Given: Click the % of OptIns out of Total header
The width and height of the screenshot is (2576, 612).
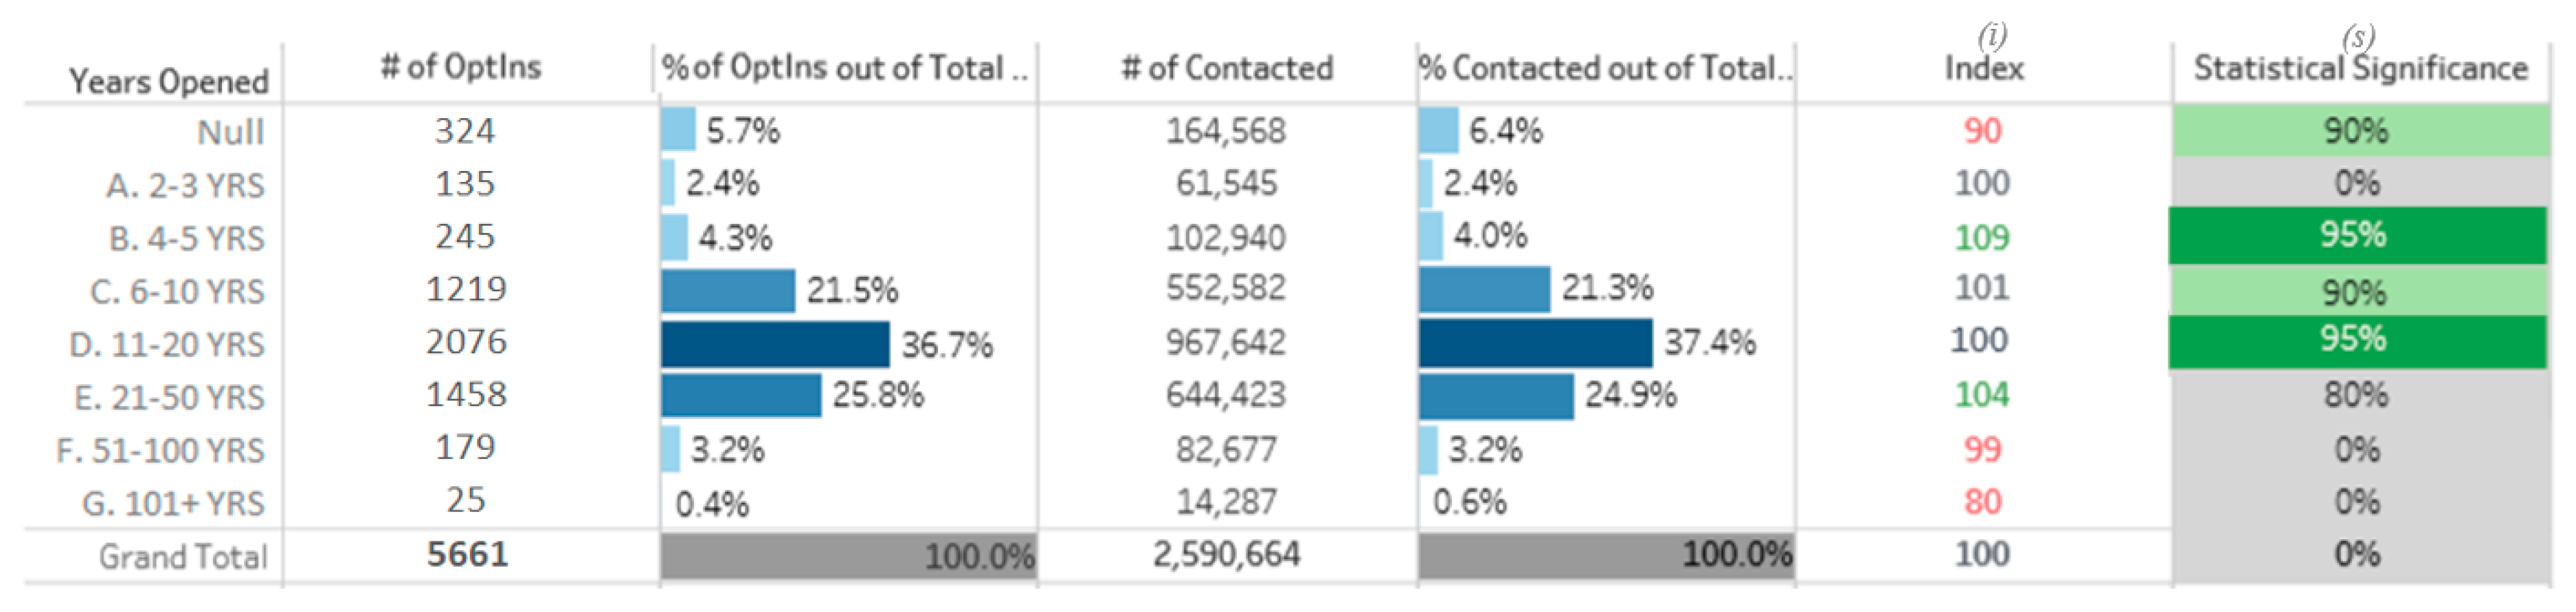Looking at the screenshot, I should (x=844, y=68).
